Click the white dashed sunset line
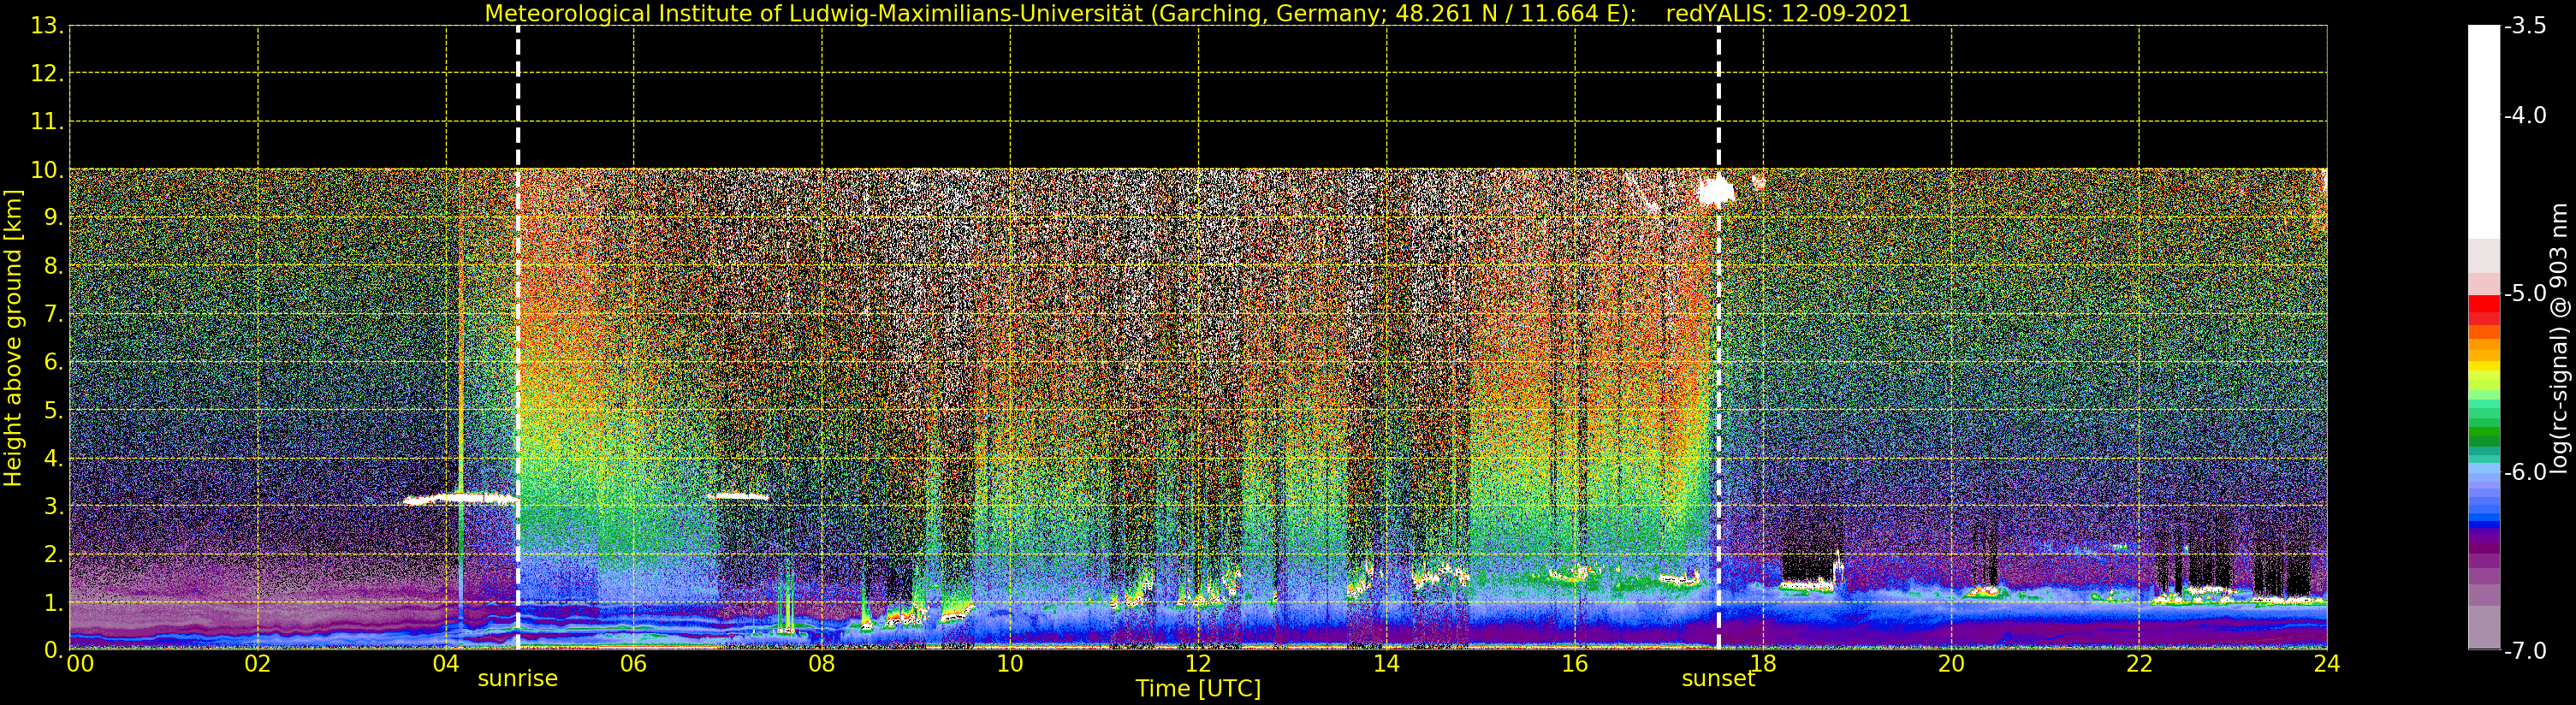The height and width of the screenshot is (705, 2576). coord(1719,337)
